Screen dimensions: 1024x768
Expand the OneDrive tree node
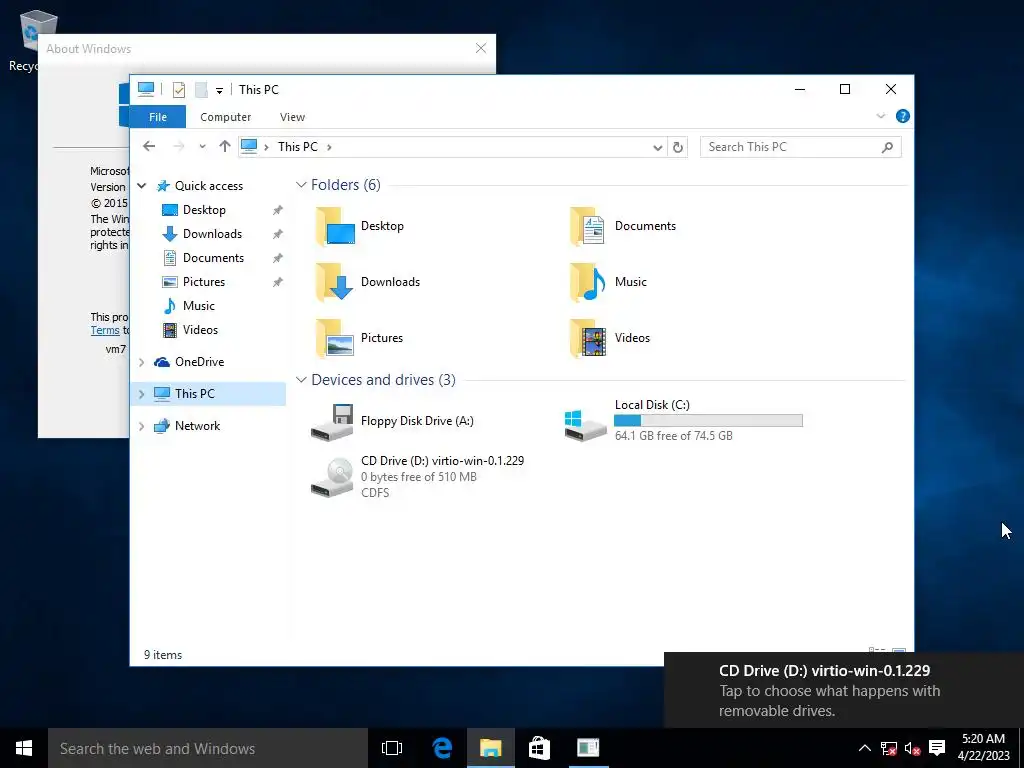142,362
